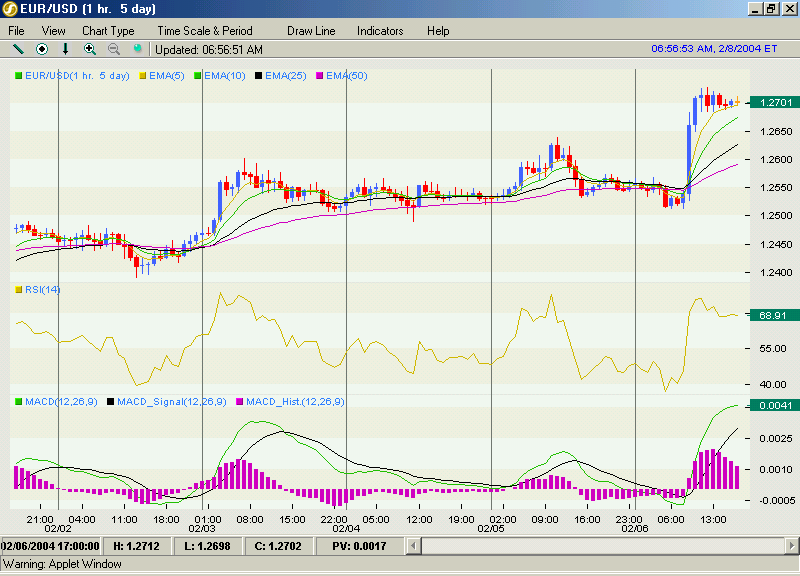The image size is (800, 576).
Task: Open the Draw Line menu
Action: click(x=311, y=31)
